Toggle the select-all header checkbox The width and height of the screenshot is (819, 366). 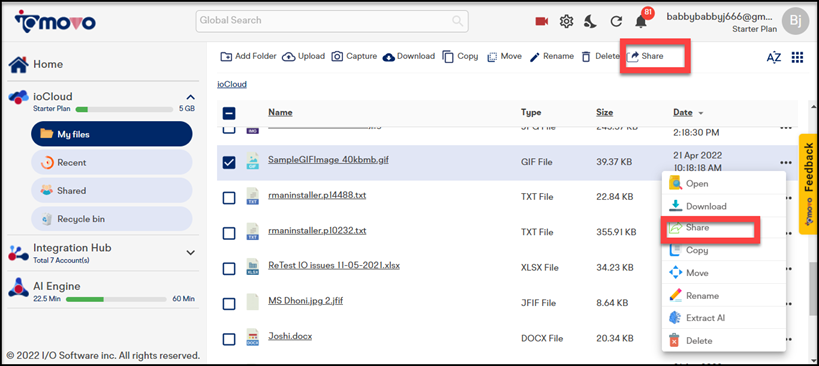[229, 113]
